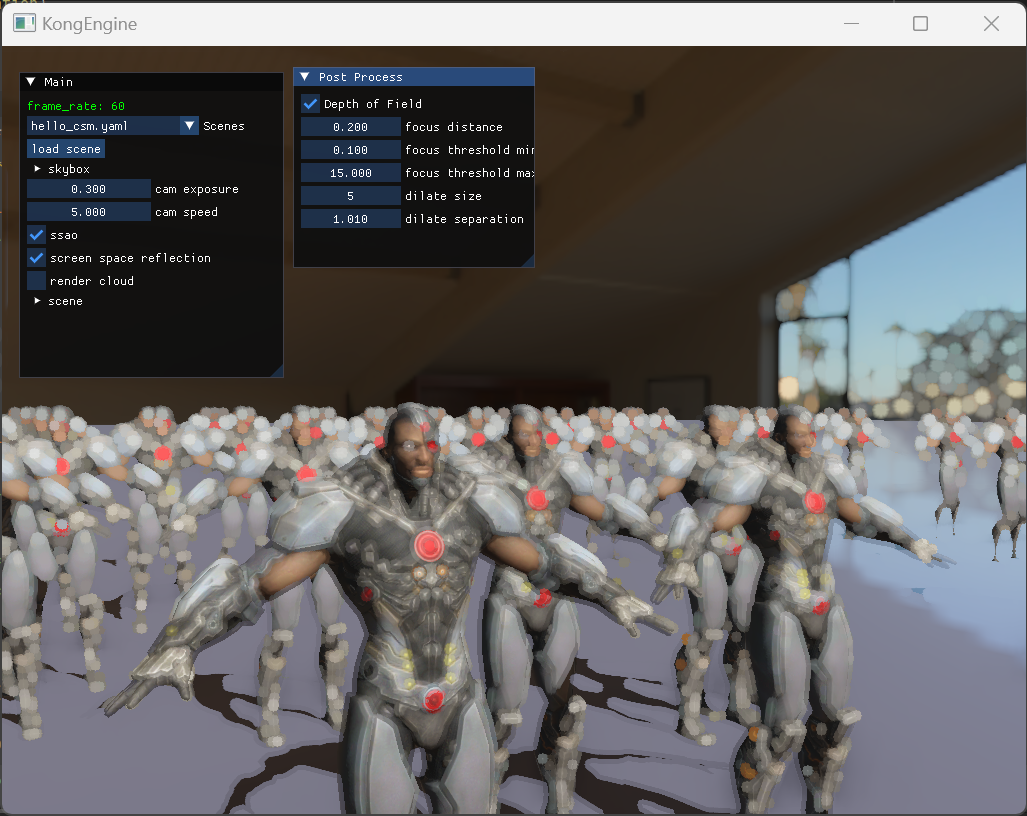Collapse the Main panel triangle

[x=31, y=82]
